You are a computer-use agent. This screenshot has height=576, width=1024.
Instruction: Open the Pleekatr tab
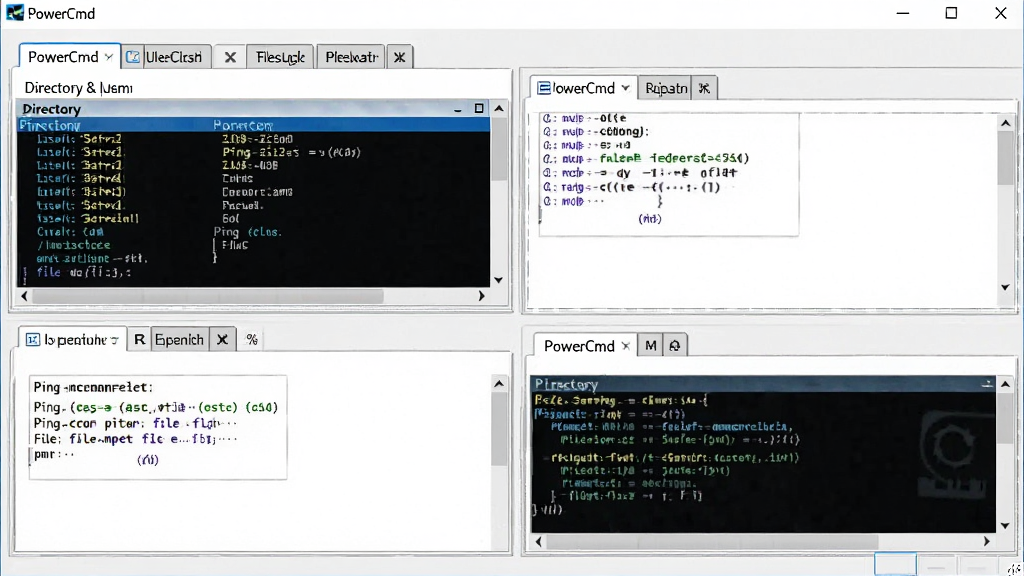[x=351, y=57]
